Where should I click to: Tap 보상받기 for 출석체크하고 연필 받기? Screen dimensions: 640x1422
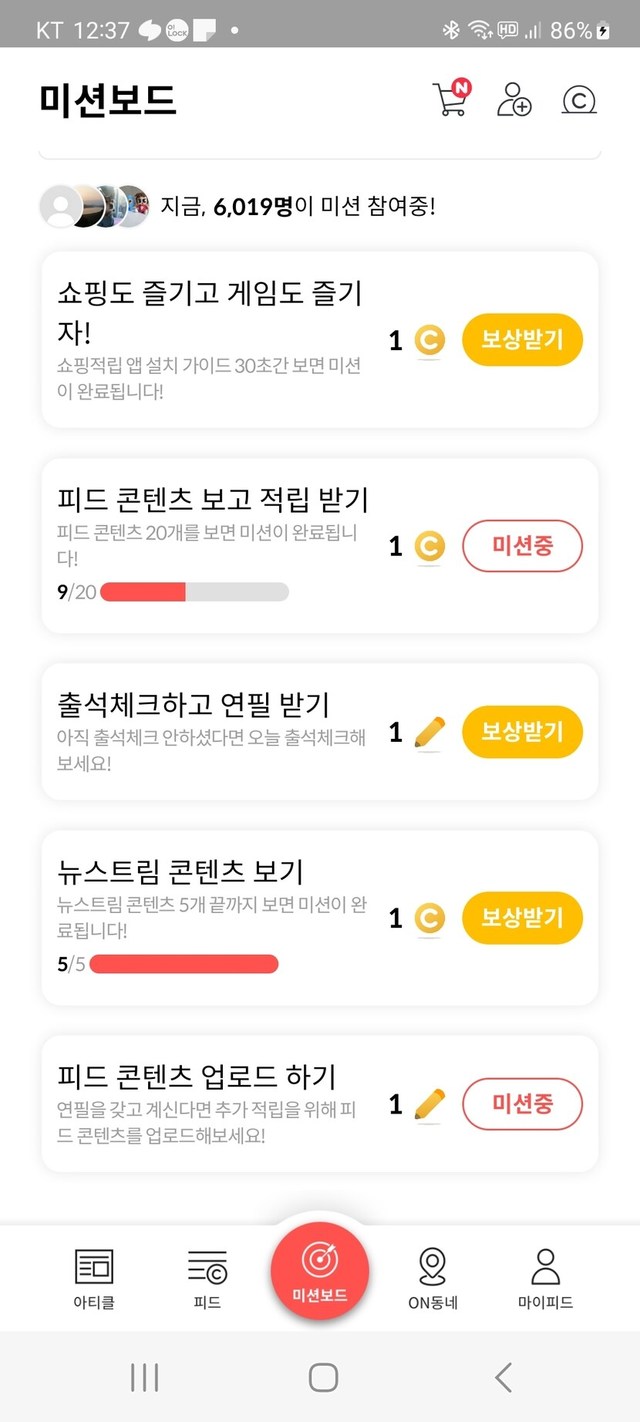(x=522, y=732)
